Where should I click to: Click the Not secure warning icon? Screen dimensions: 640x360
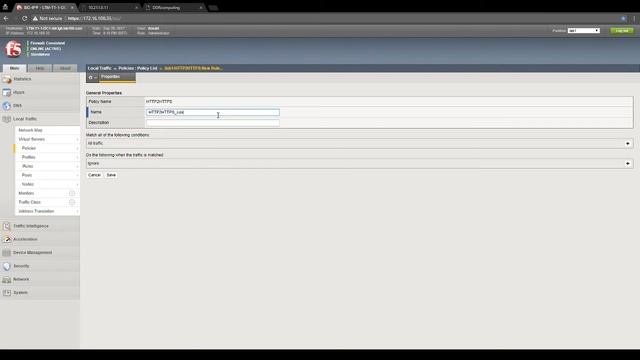pos(35,18)
